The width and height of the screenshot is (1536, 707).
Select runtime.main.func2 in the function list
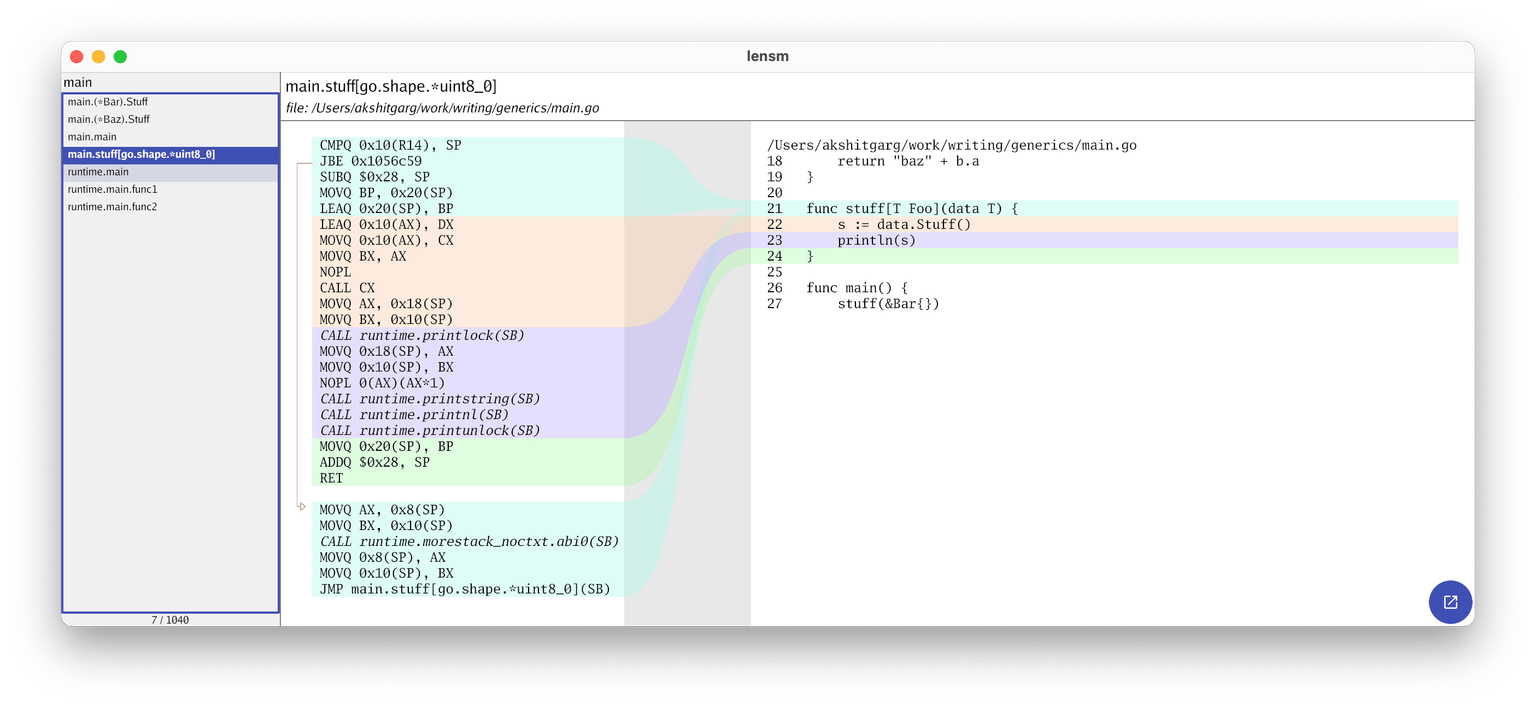click(x=112, y=207)
